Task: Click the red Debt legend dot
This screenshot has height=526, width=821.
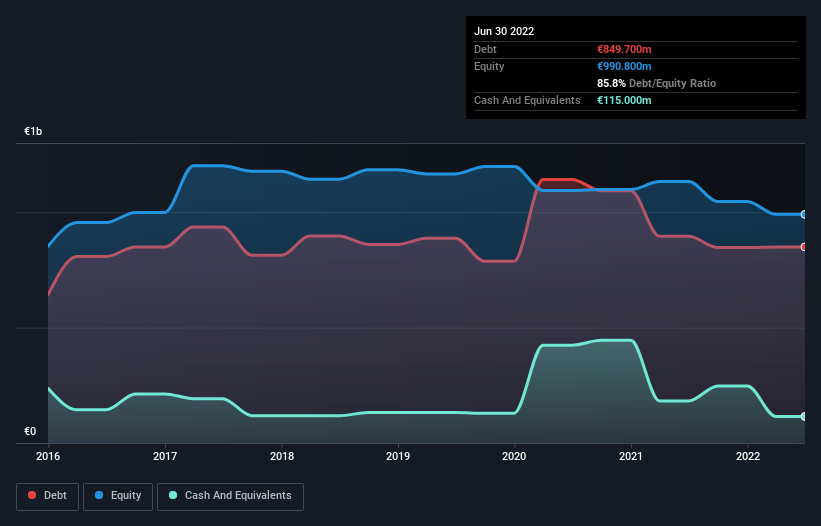Action: click(32, 495)
